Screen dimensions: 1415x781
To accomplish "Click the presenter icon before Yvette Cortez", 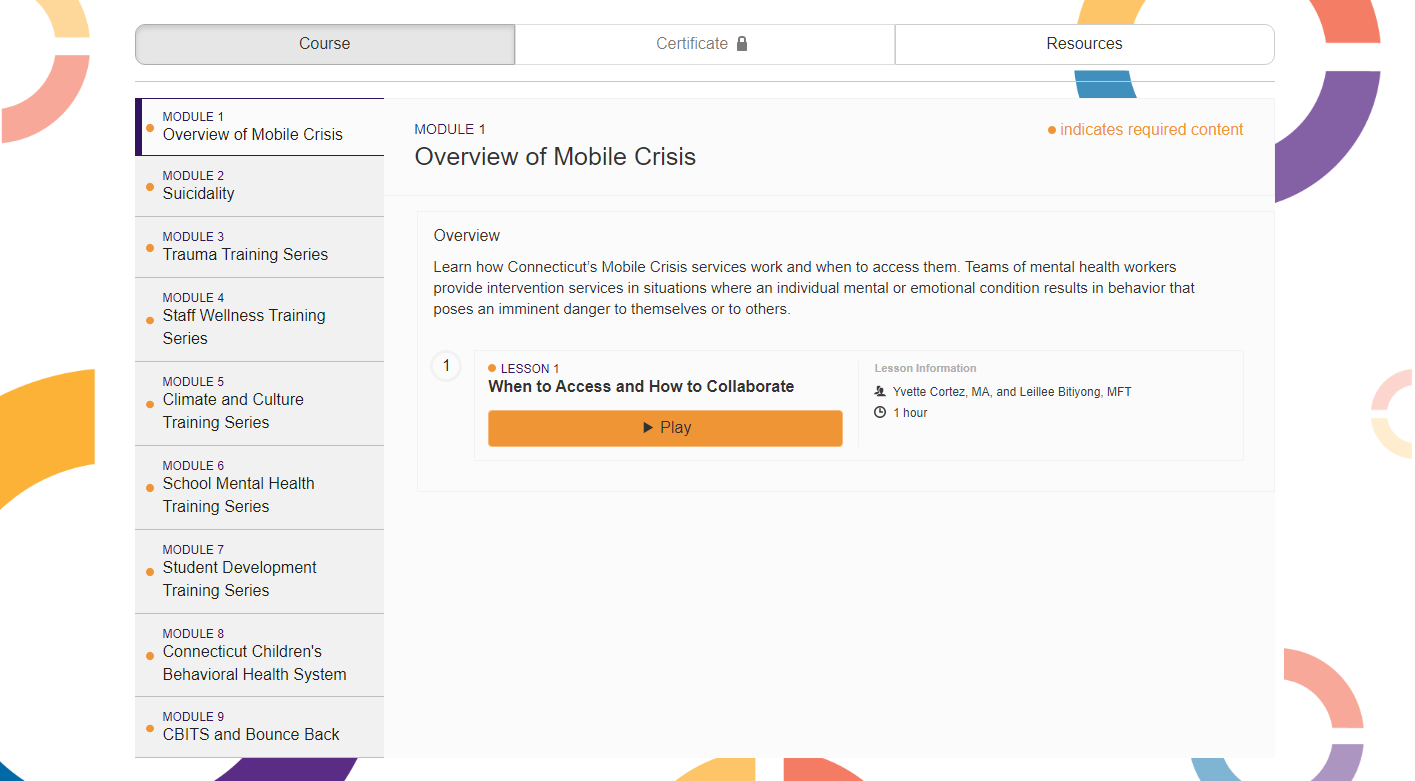I will (880, 392).
